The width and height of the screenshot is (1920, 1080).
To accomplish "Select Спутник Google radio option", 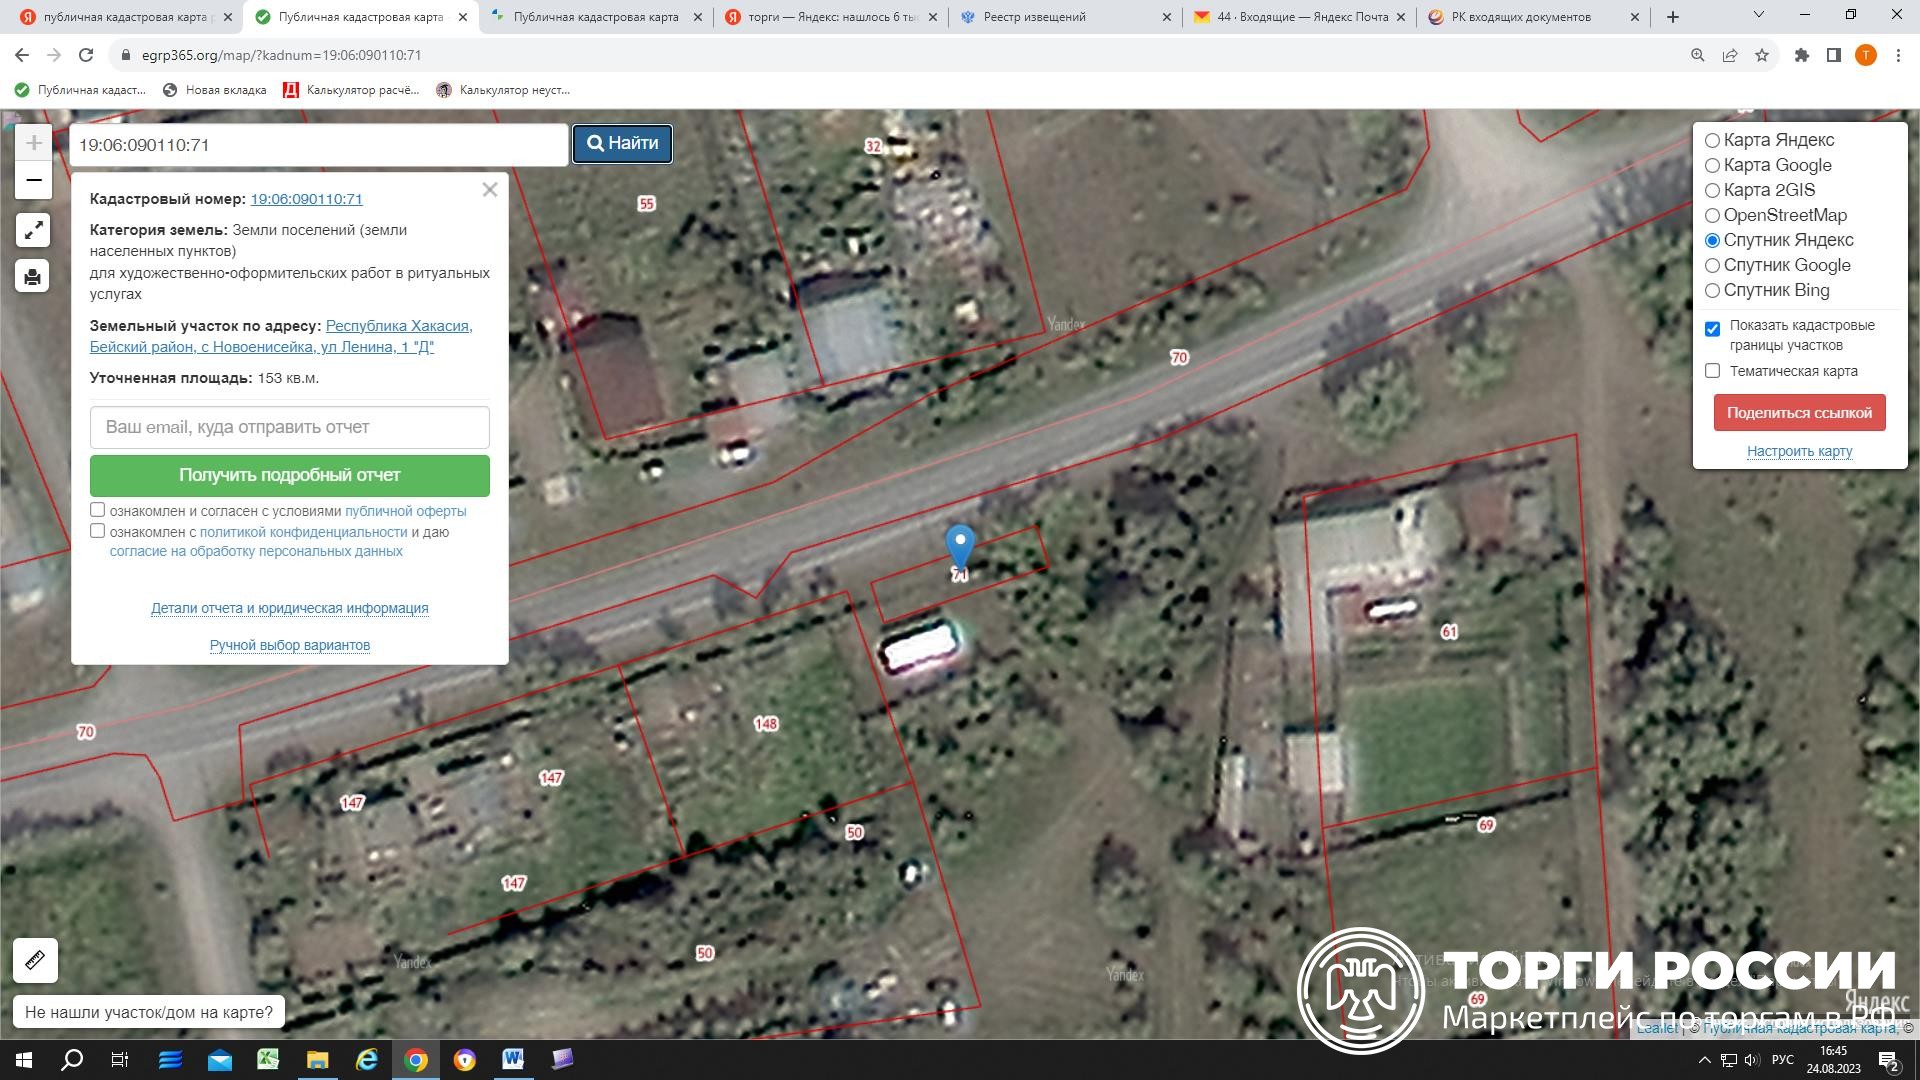I will point(1712,266).
